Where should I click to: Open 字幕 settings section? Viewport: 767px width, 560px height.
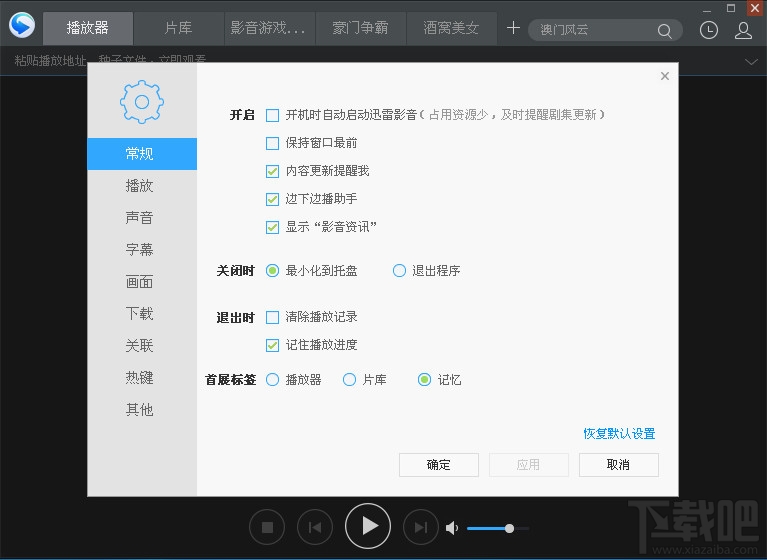pos(142,249)
